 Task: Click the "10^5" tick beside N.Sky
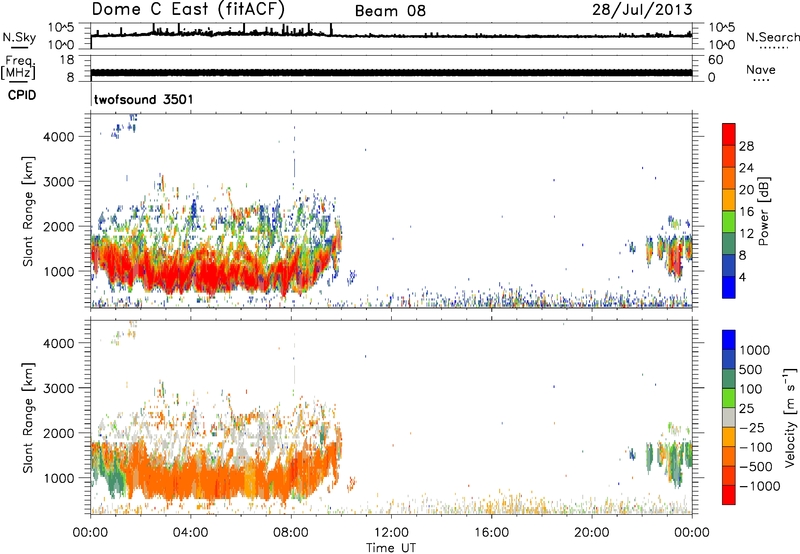click(61, 28)
